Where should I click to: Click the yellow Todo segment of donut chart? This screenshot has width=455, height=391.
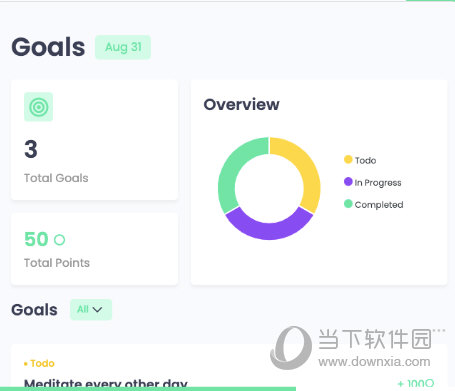click(308, 168)
